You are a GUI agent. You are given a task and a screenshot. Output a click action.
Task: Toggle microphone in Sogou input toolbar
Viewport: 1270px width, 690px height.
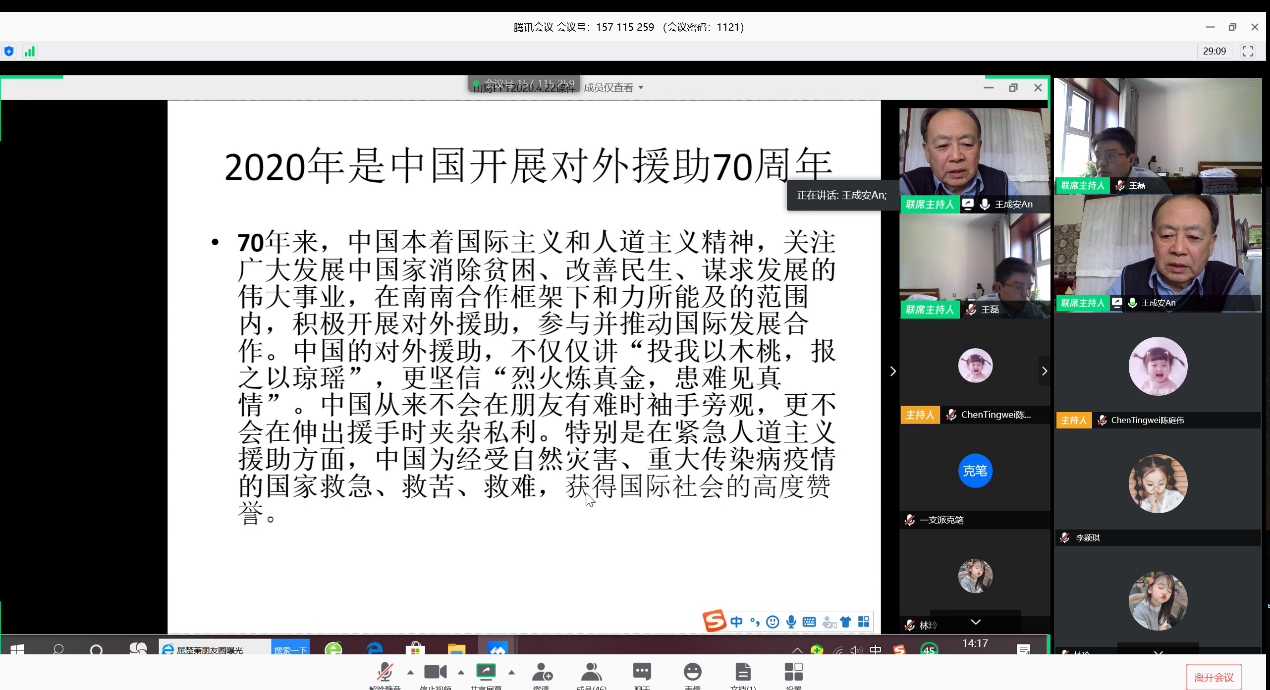pos(791,622)
